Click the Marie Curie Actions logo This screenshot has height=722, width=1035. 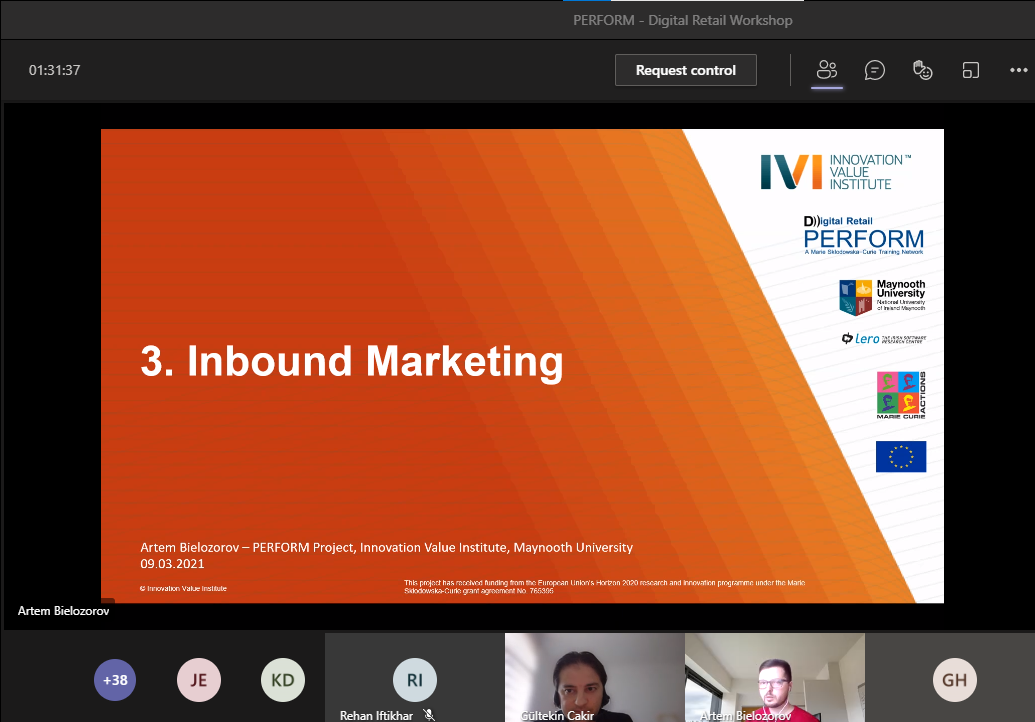(901, 395)
